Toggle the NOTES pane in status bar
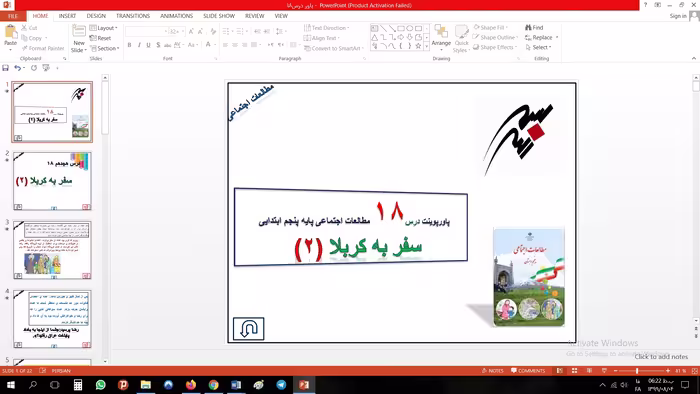The width and height of the screenshot is (700, 394). pyautogui.click(x=492, y=371)
